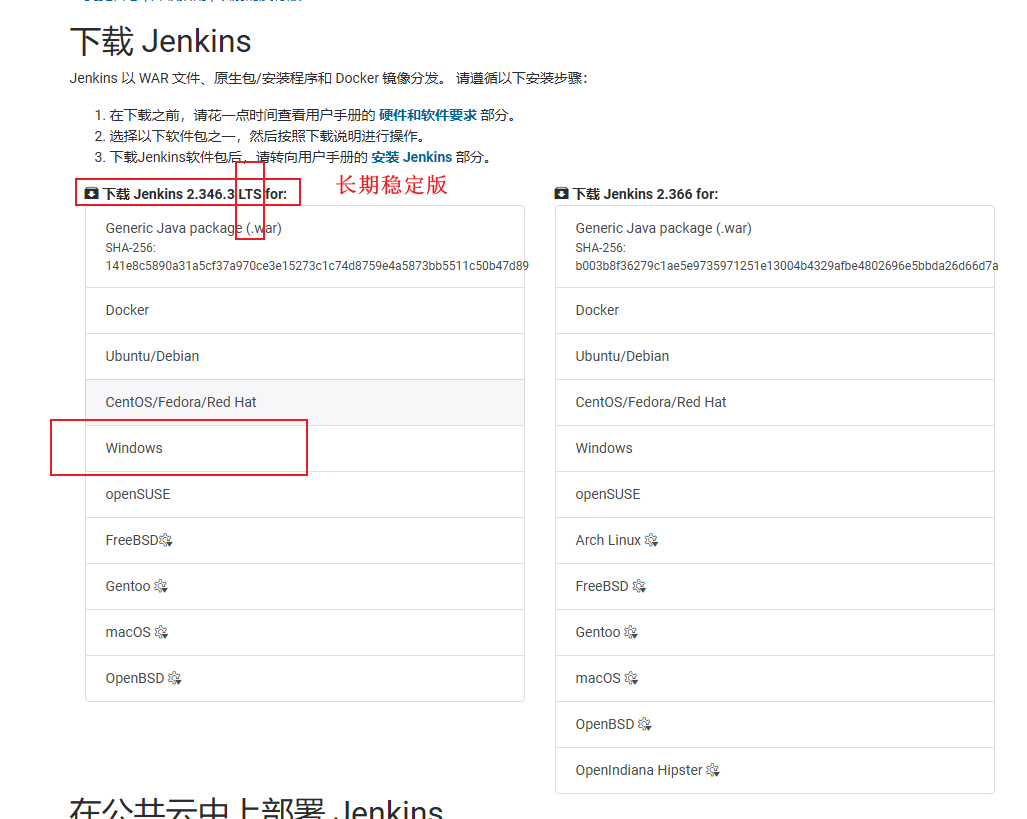Select the SHA-256 checksum text for the LTS war
The image size is (1027, 819).
coord(304,266)
